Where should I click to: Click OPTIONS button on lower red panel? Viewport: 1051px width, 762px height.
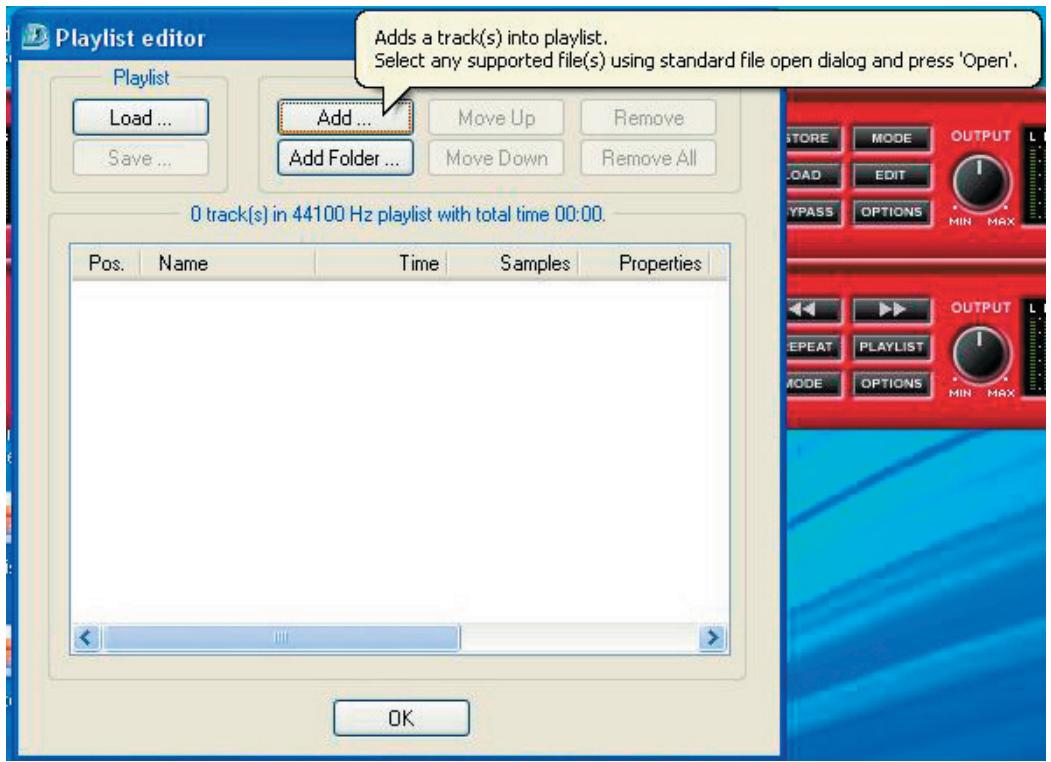pyautogui.click(x=891, y=383)
